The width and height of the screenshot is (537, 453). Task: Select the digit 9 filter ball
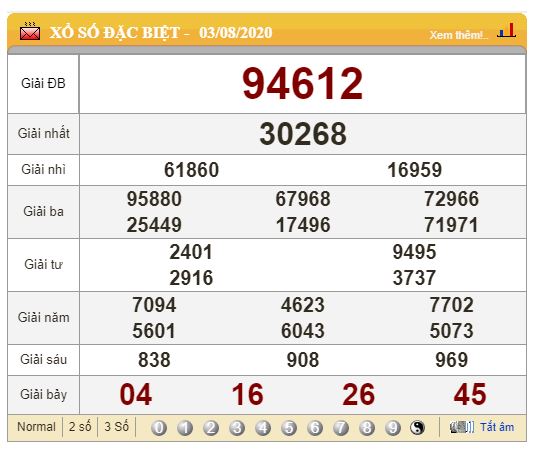click(x=393, y=428)
